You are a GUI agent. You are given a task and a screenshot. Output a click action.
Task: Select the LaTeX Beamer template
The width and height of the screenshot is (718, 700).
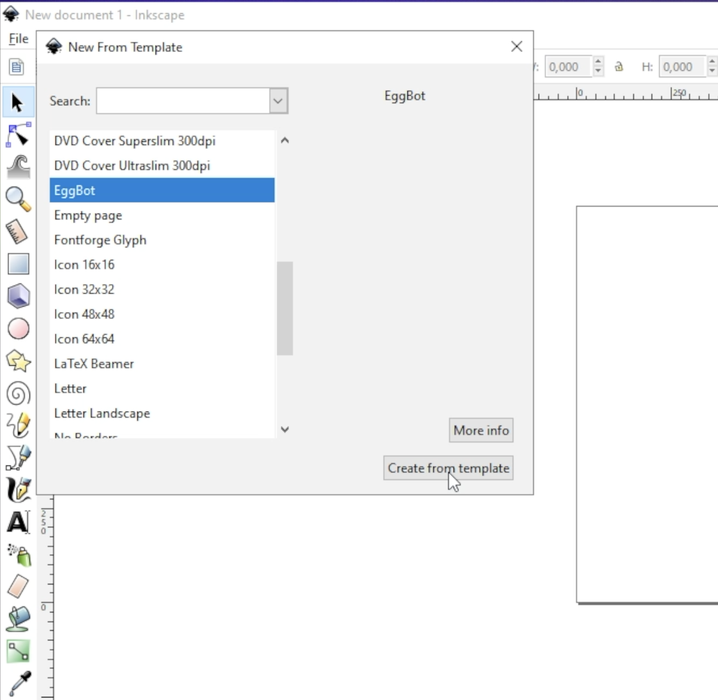click(x=162, y=364)
